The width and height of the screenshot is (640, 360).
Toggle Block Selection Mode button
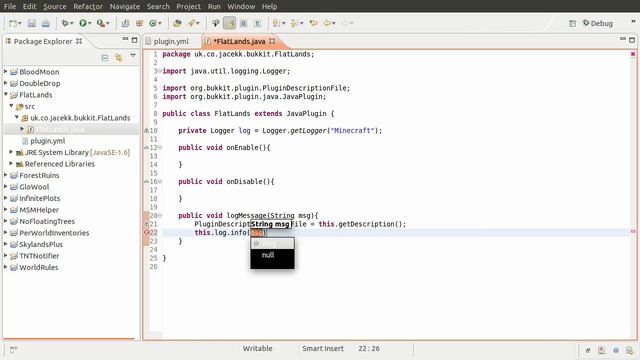pyautogui.click(x=243, y=23)
